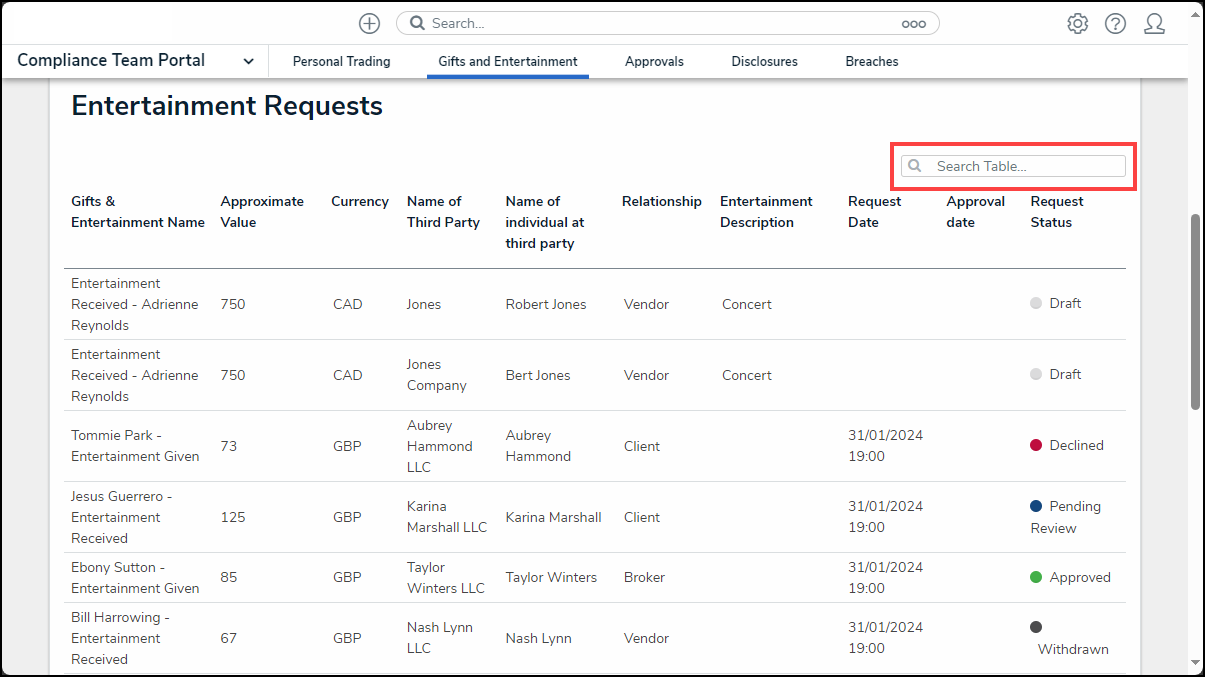This screenshot has height=677, width=1205.
Task: Click the plus create-new icon
Action: coord(369,23)
